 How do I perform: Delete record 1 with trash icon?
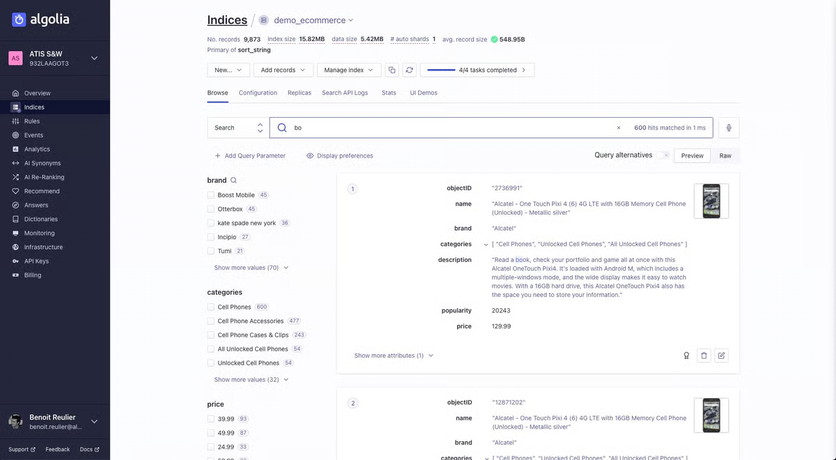click(x=704, y=356)
